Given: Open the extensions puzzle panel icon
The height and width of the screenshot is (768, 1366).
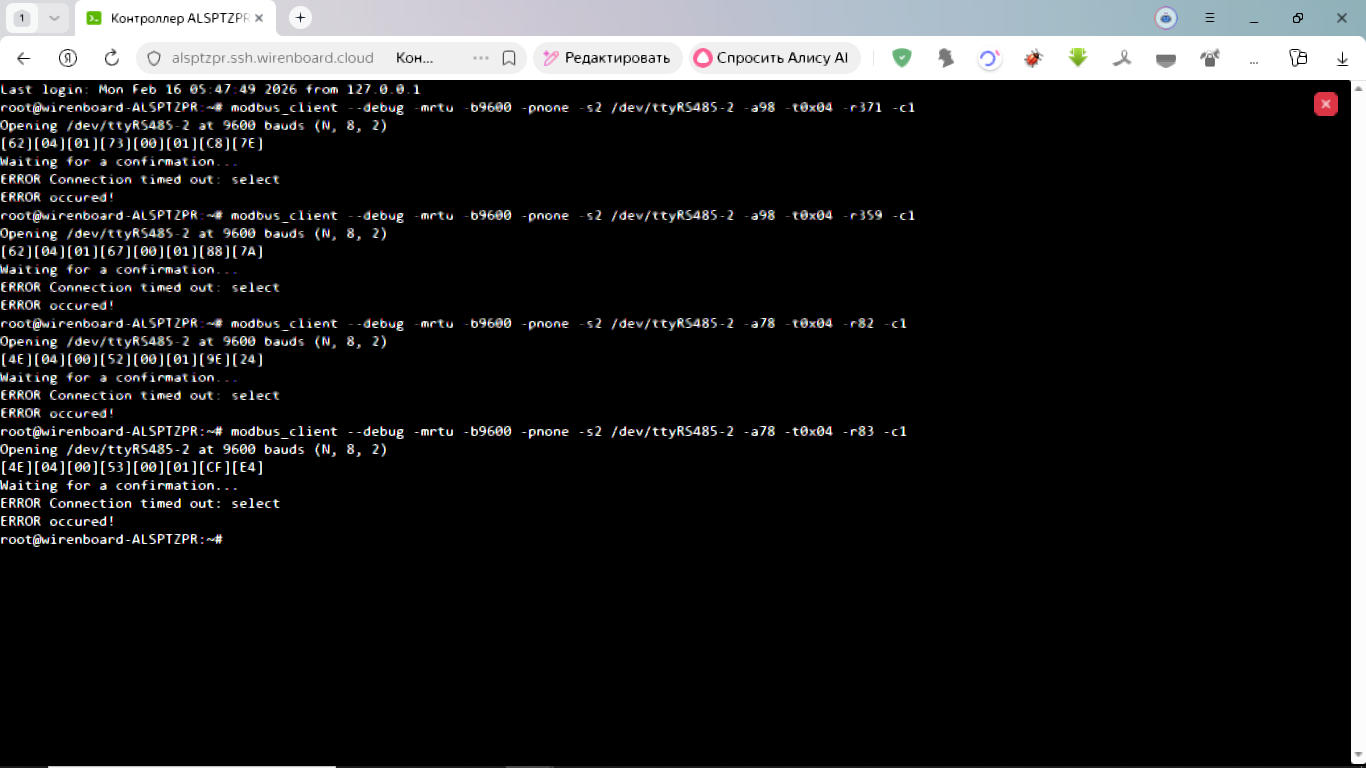Looking at the screenshot, I should point(1298,58).
